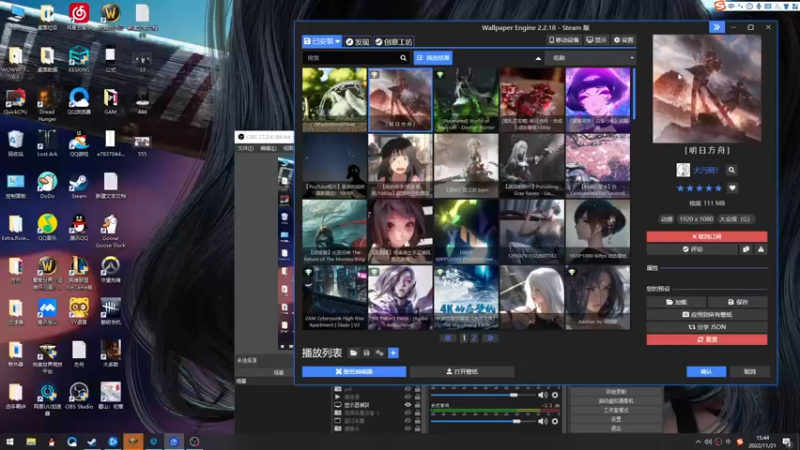The image size is (800, 450).
Task: Collapse the right details panel with double-chevron
Action: 716,27
